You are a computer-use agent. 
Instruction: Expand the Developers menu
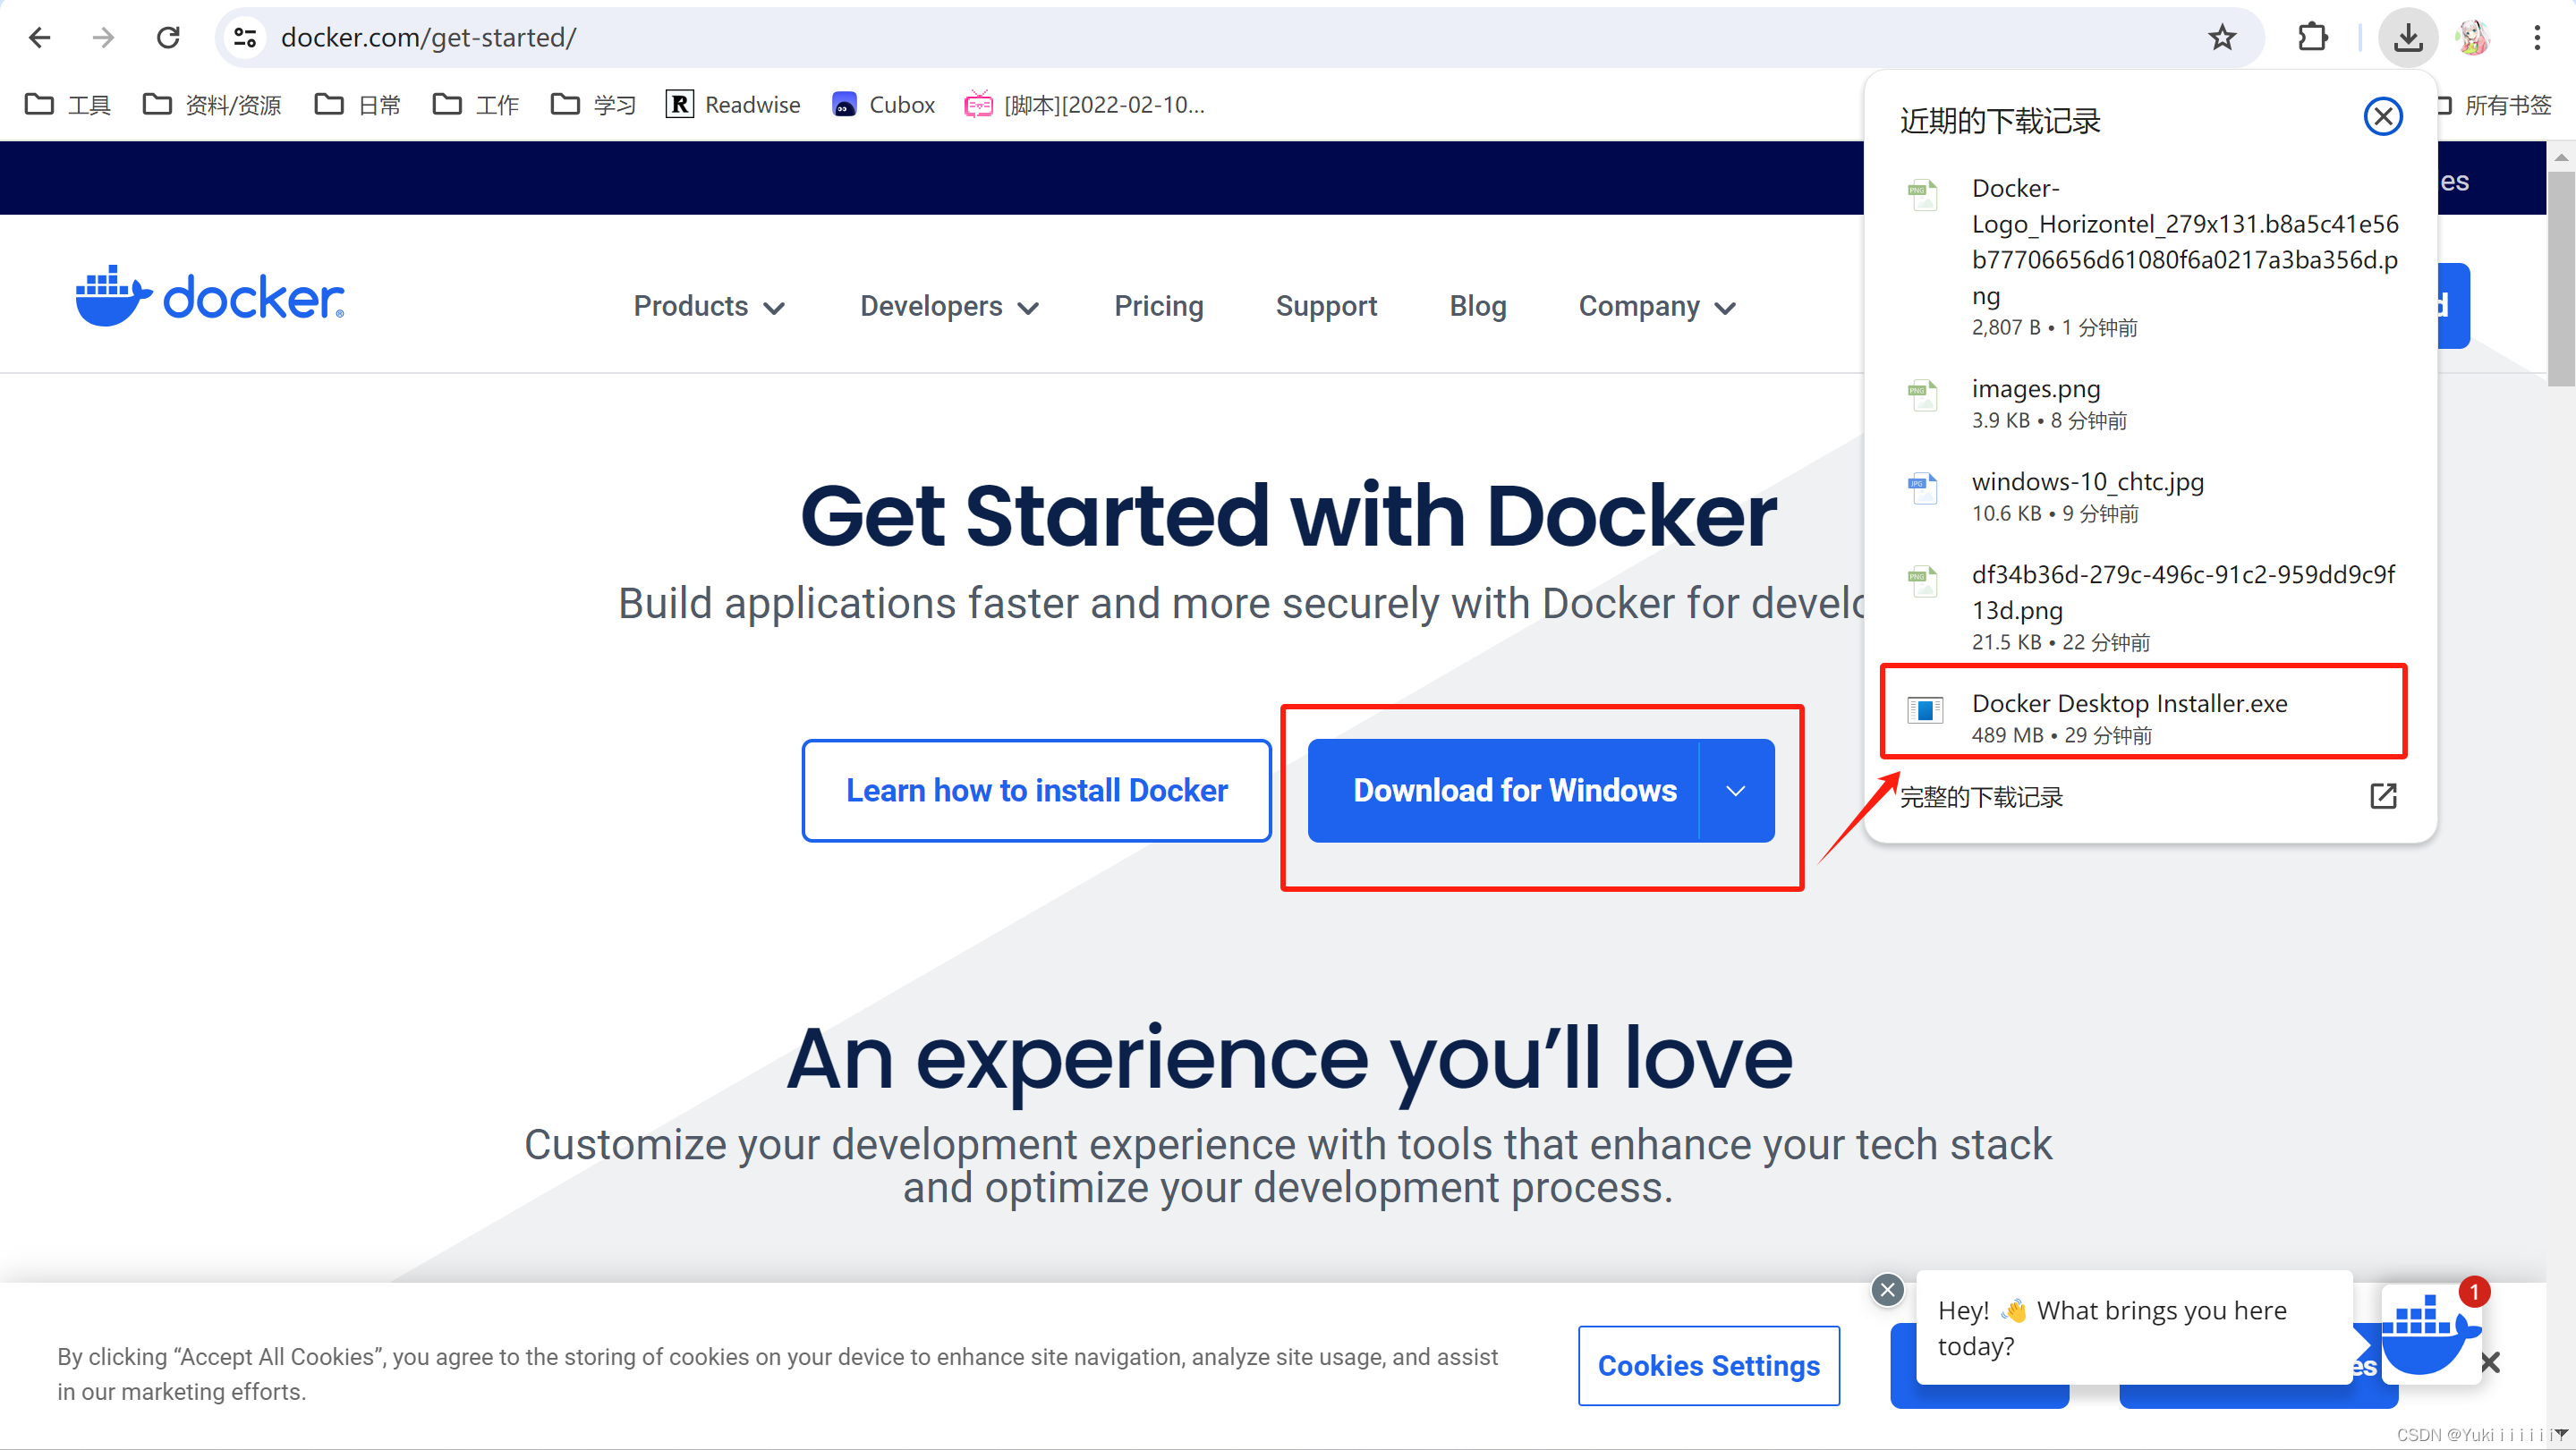949,307
